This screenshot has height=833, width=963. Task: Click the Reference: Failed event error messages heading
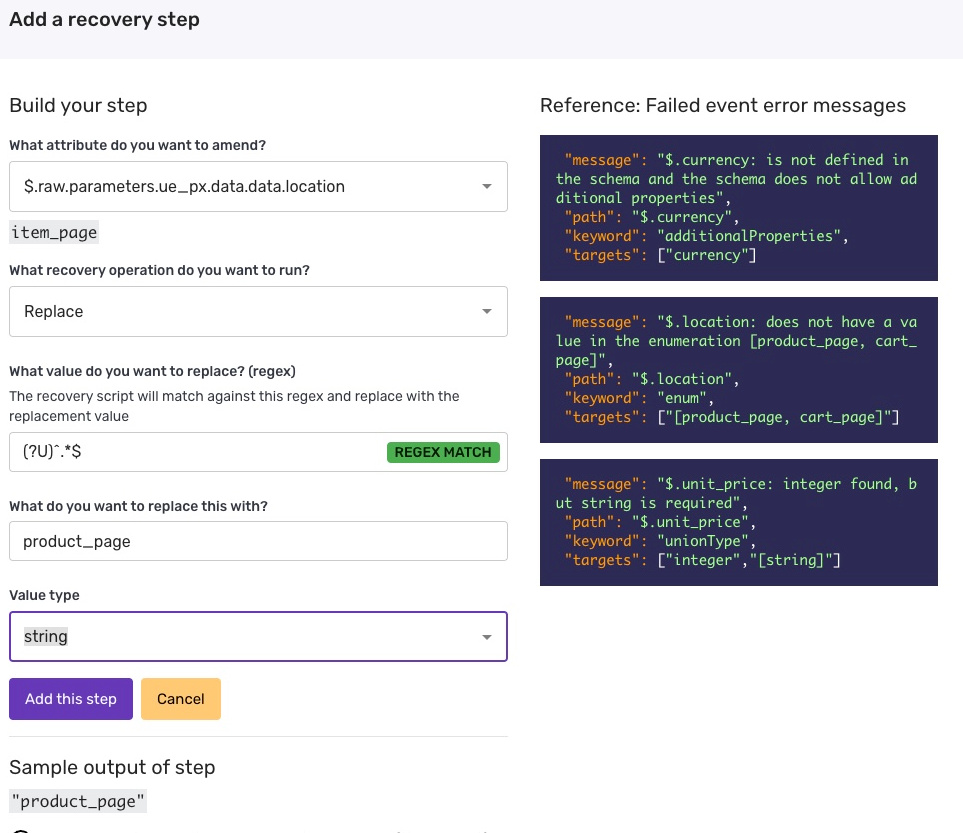(x=723, y=106)
